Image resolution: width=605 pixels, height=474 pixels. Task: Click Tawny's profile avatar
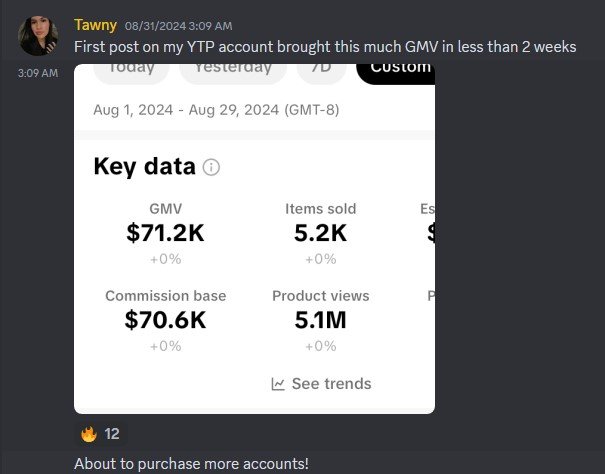pos(38,36)
